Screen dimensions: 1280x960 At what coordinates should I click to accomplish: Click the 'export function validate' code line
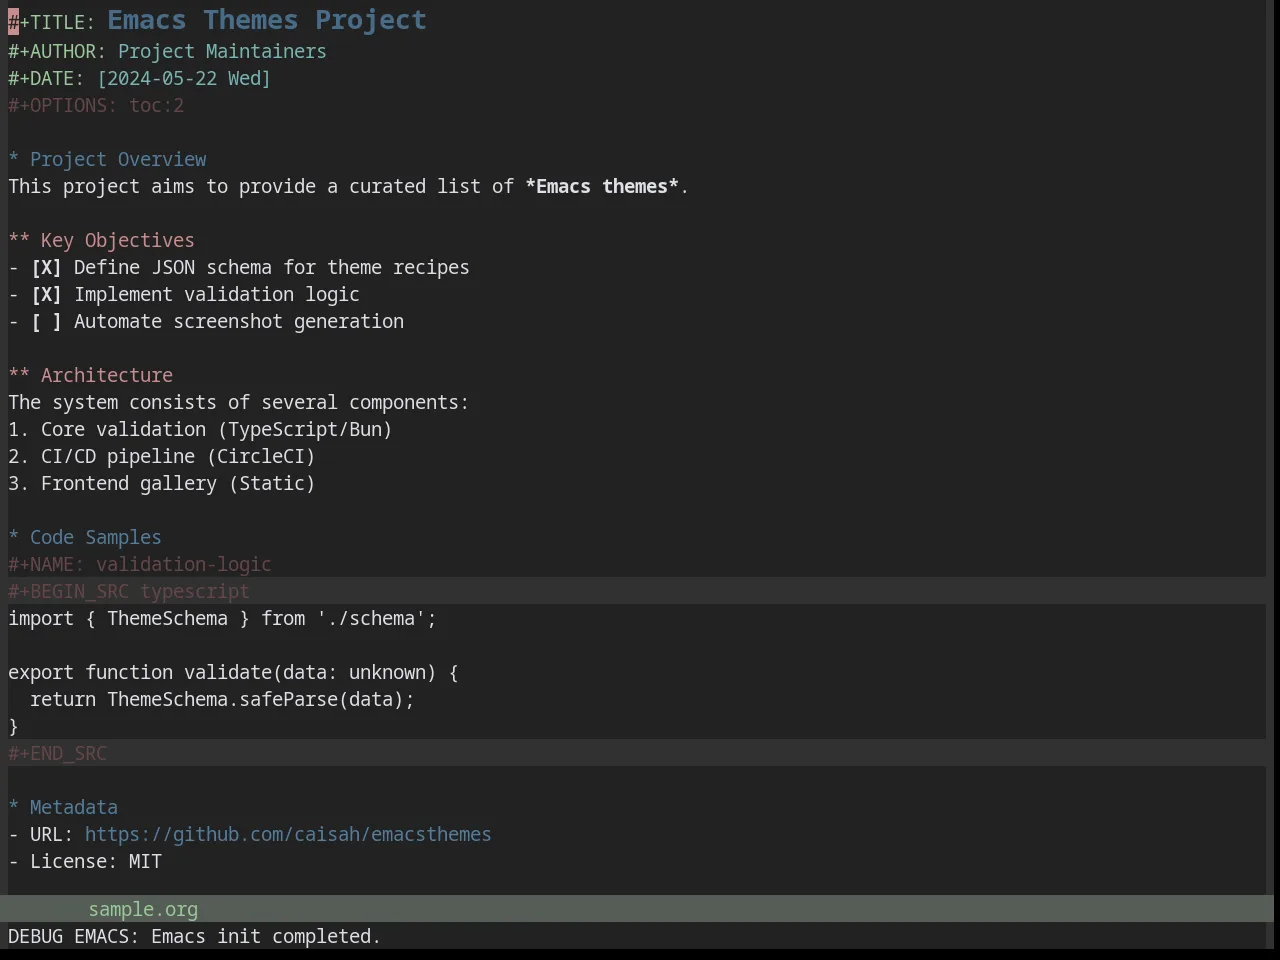click(x=233, y=672)
